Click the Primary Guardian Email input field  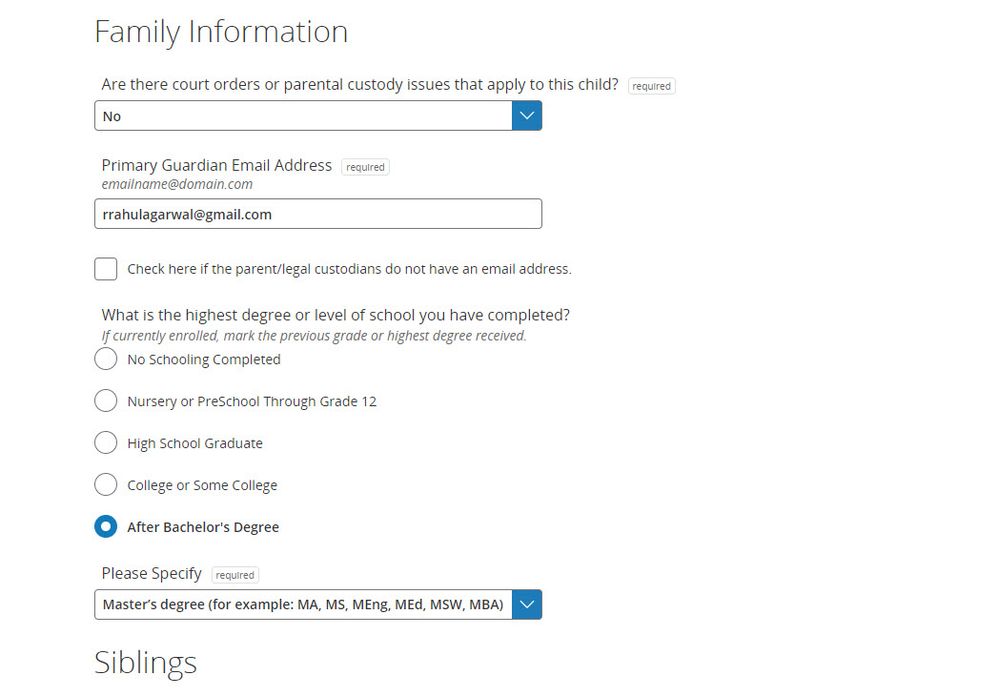pyautogui.click(x=318, y=214)
